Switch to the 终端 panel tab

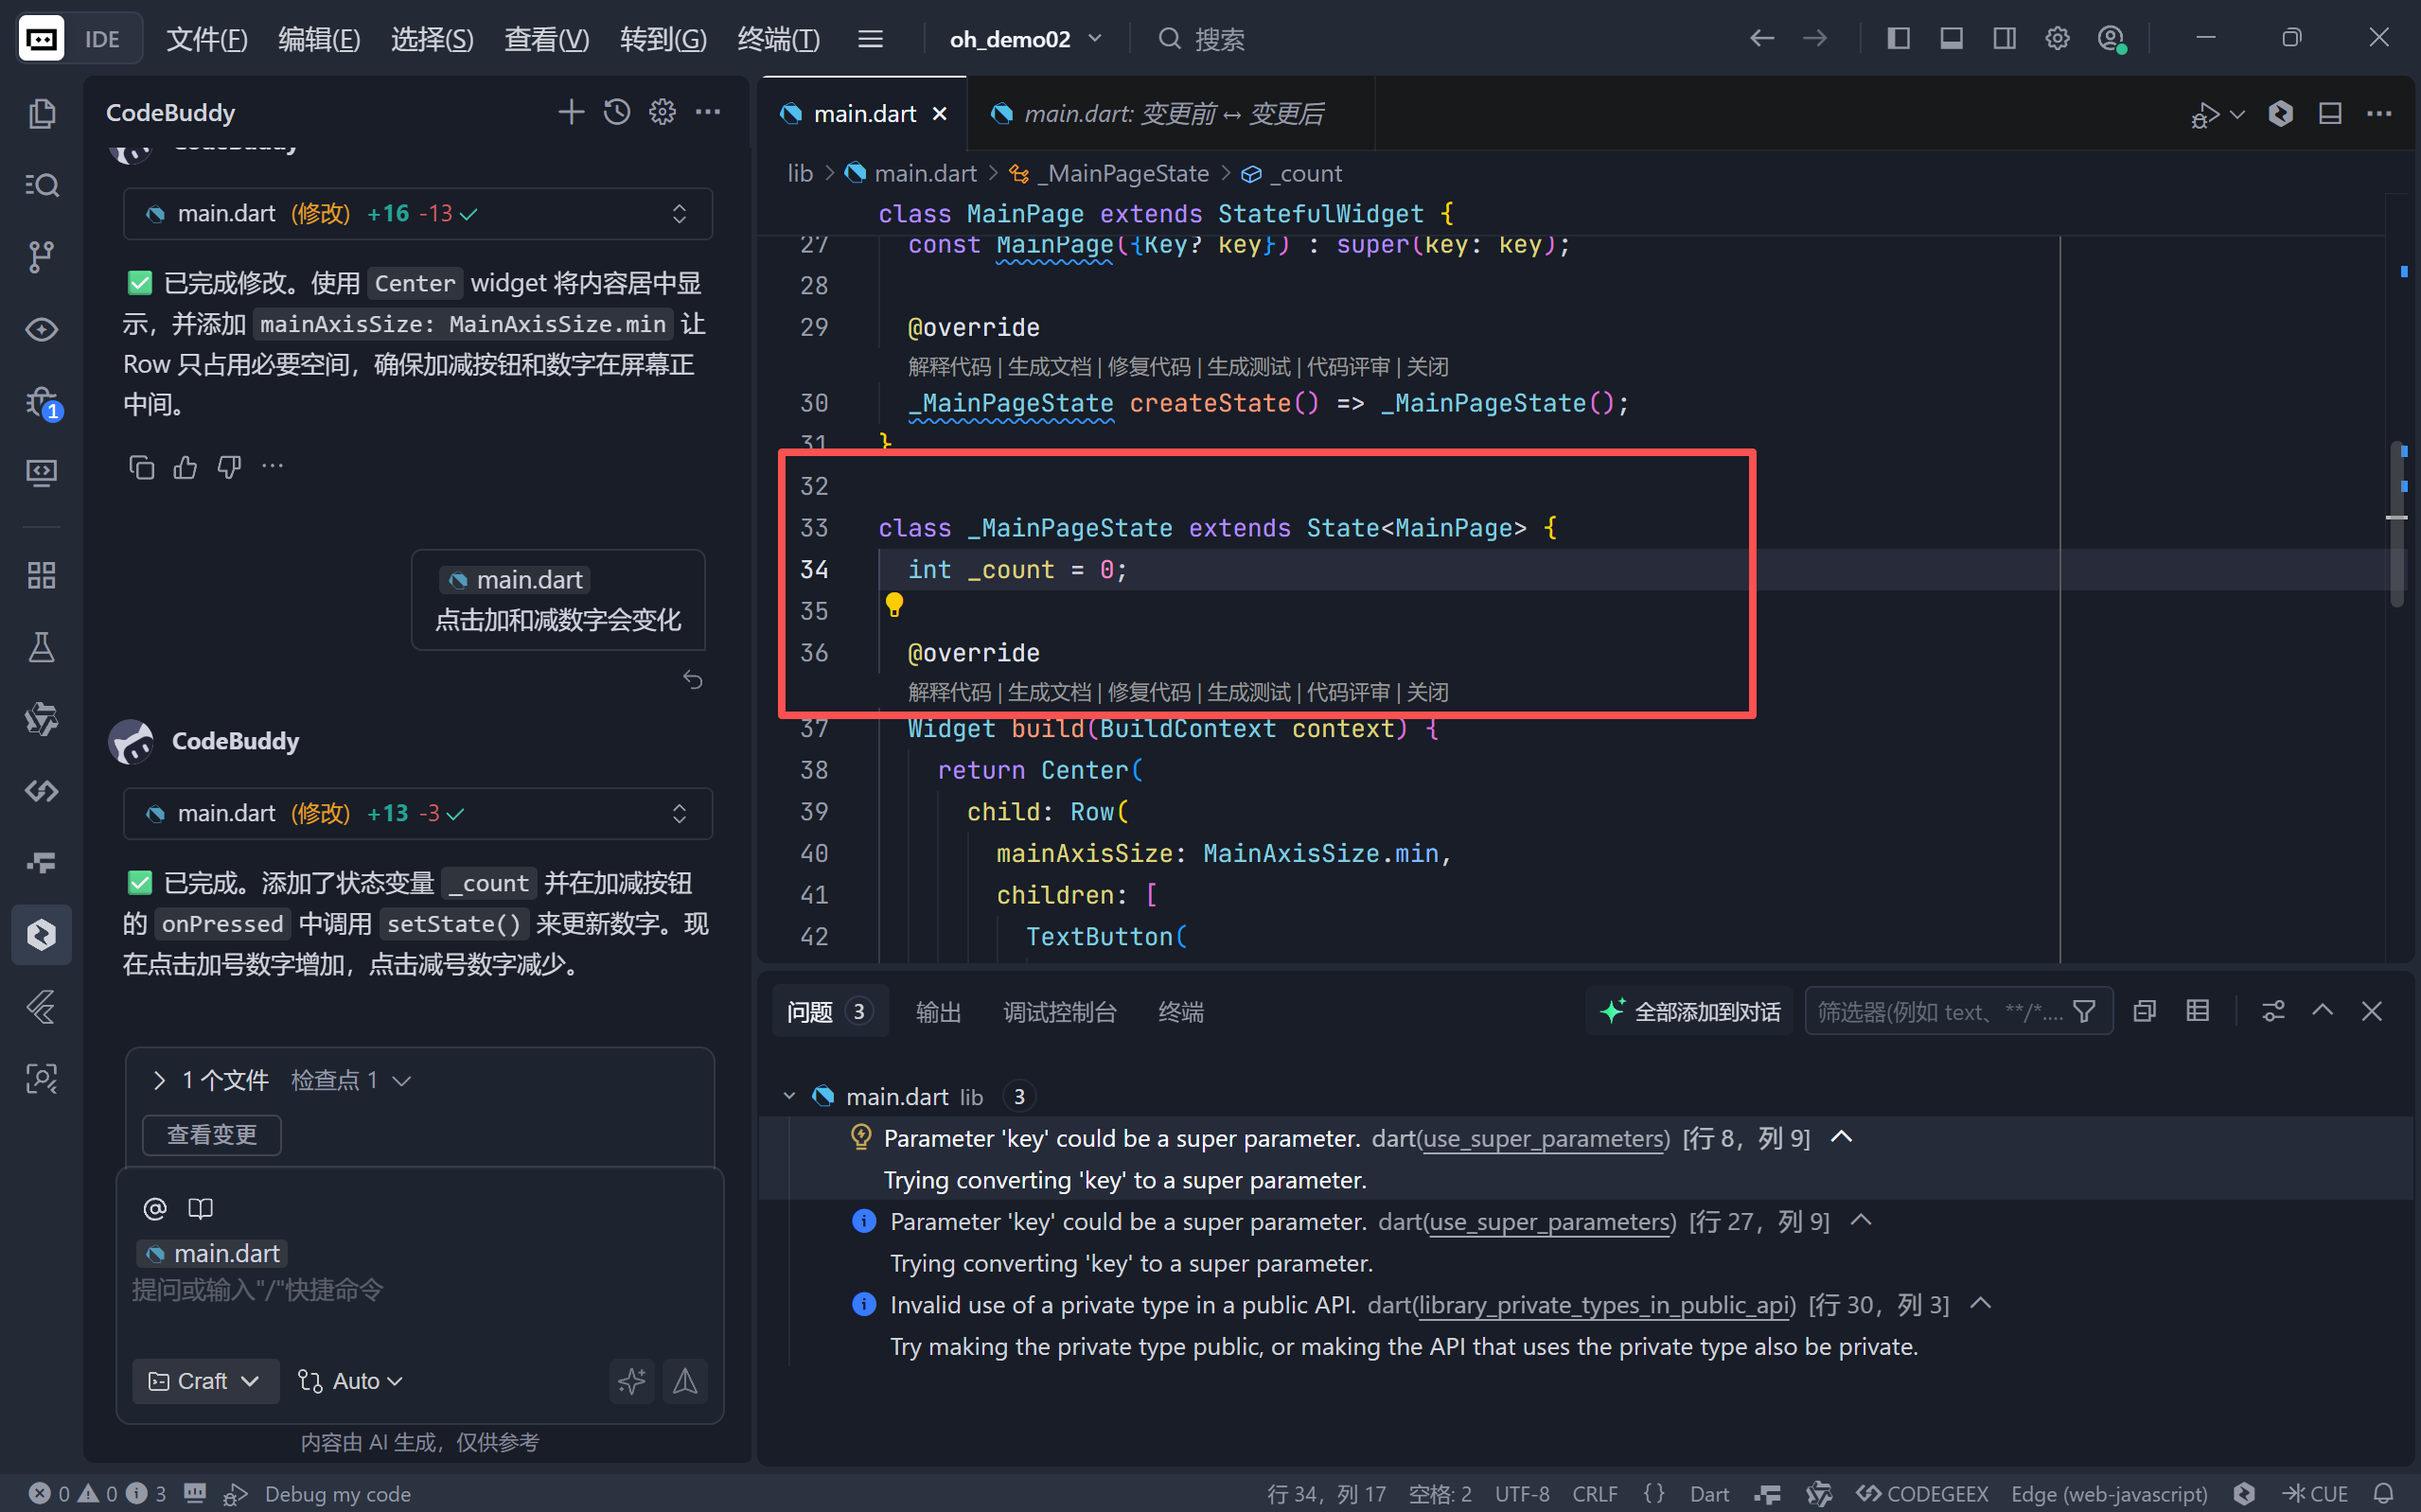point(1180,1012)
